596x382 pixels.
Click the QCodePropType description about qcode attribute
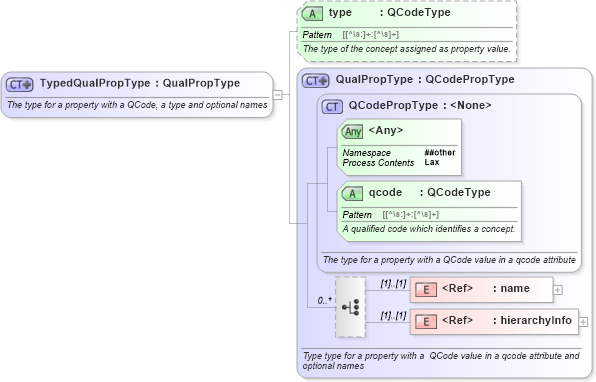pyautogui.click(x=449, y=260)
